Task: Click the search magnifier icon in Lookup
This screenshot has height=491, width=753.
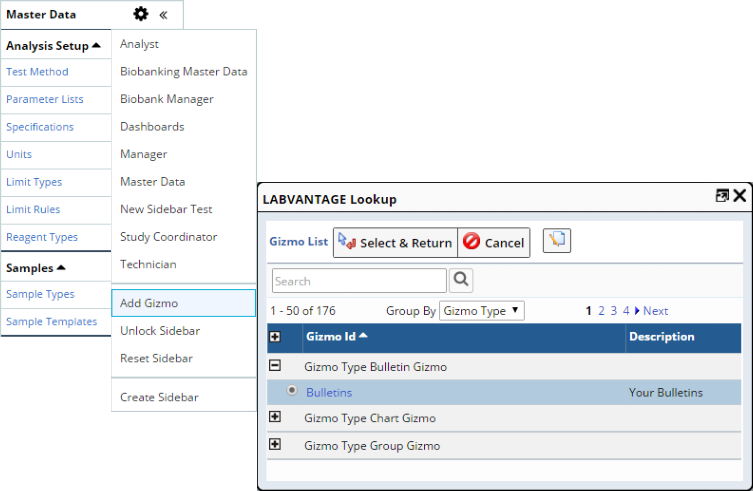Action: [461, 280]
